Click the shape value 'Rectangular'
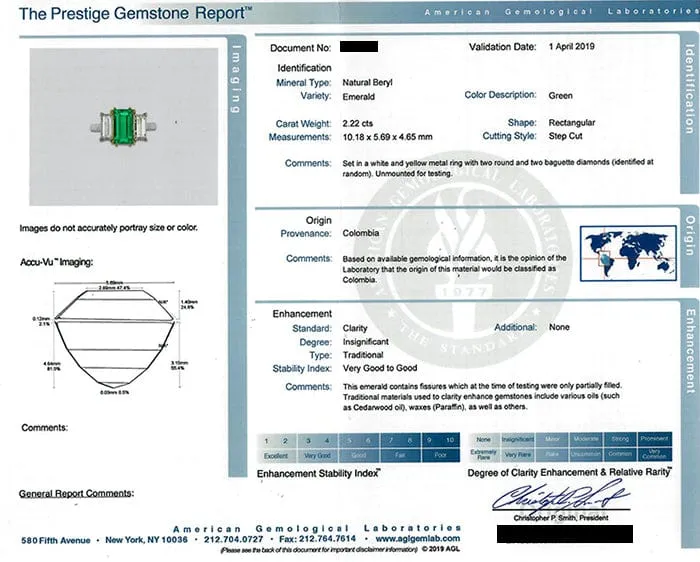Screen dimensions: 700x562 coord(572,122)
